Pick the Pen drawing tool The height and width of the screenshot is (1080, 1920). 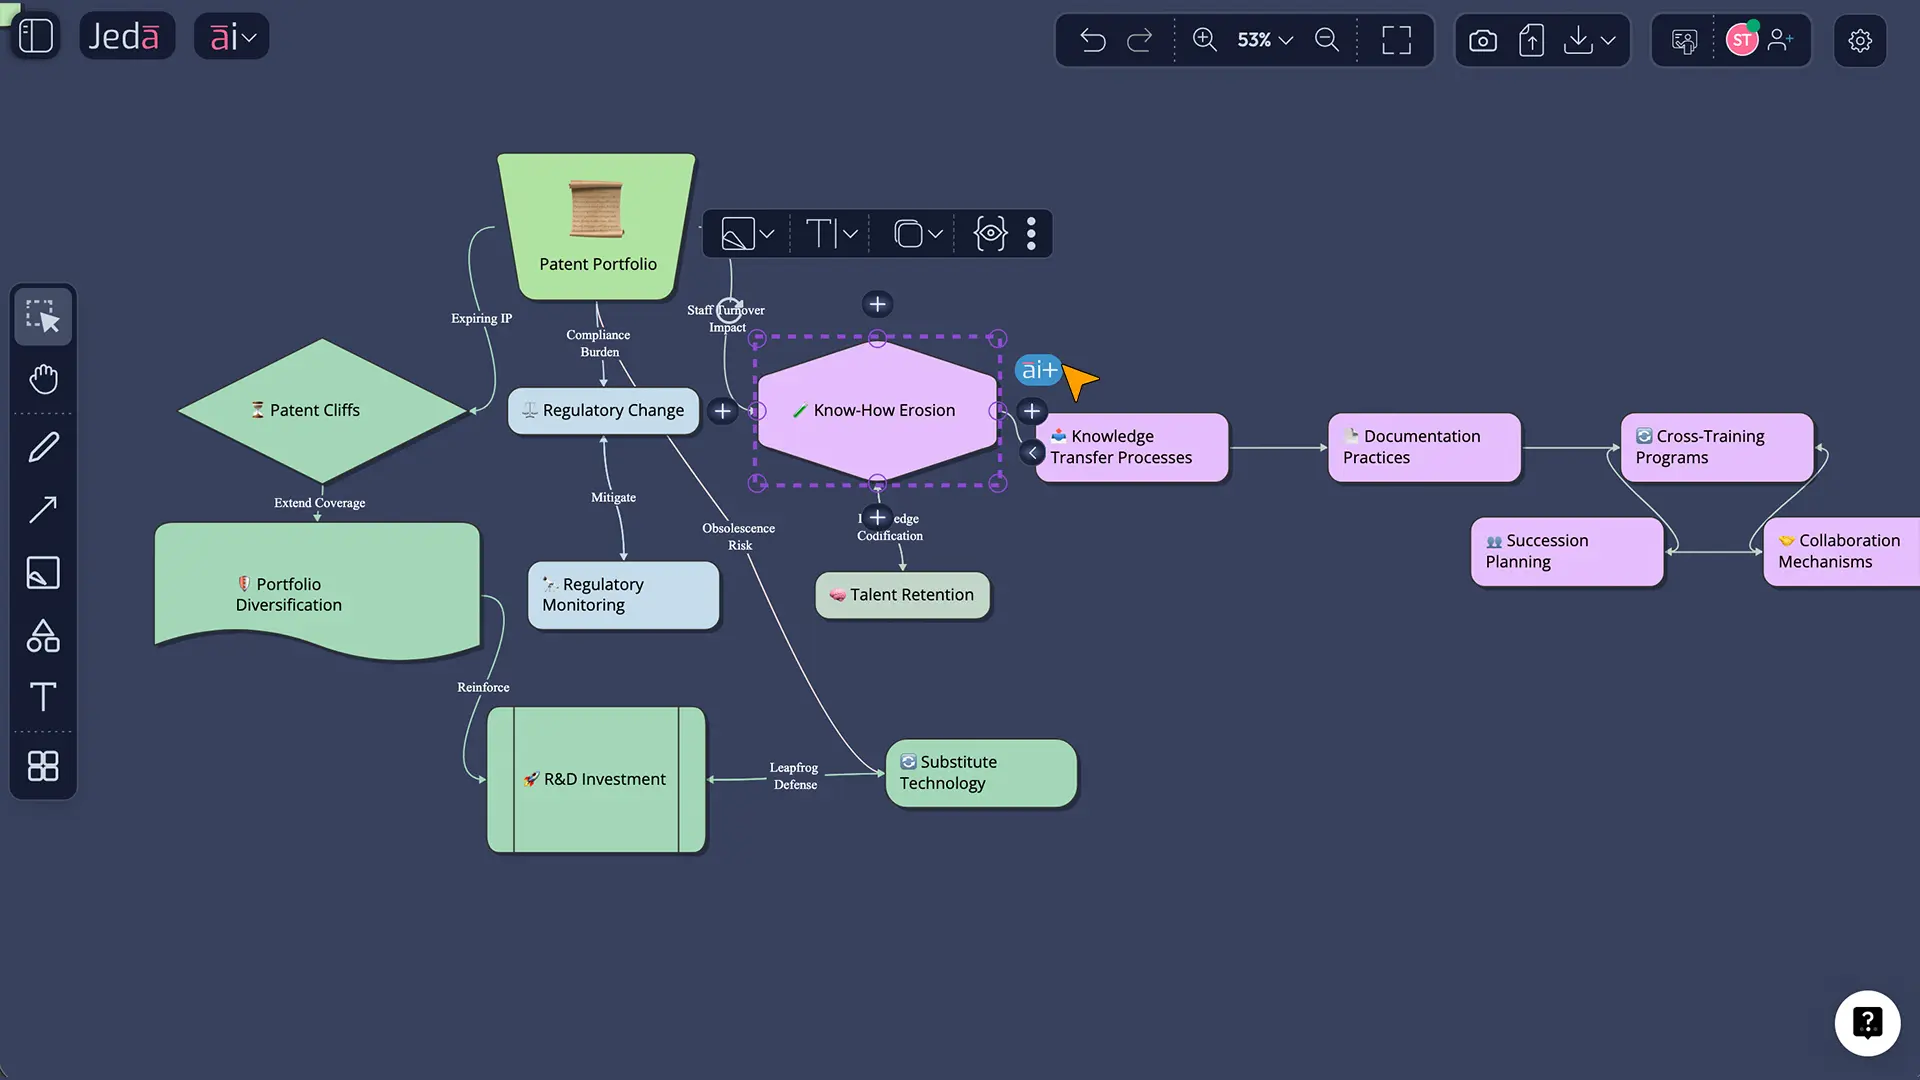coord(43,447)
